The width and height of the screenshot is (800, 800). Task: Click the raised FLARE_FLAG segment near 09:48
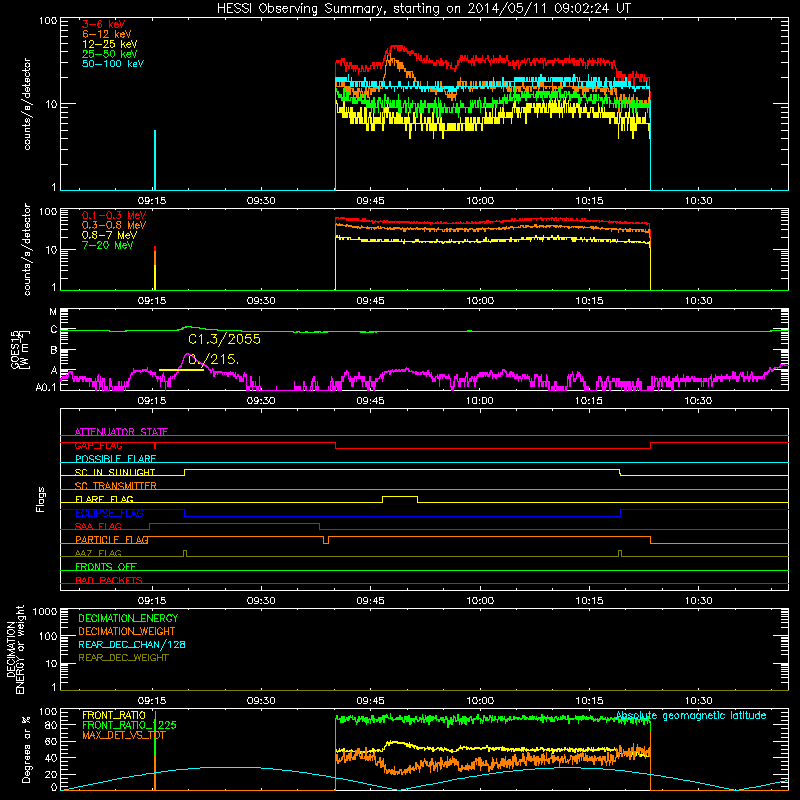coord(399,496)
